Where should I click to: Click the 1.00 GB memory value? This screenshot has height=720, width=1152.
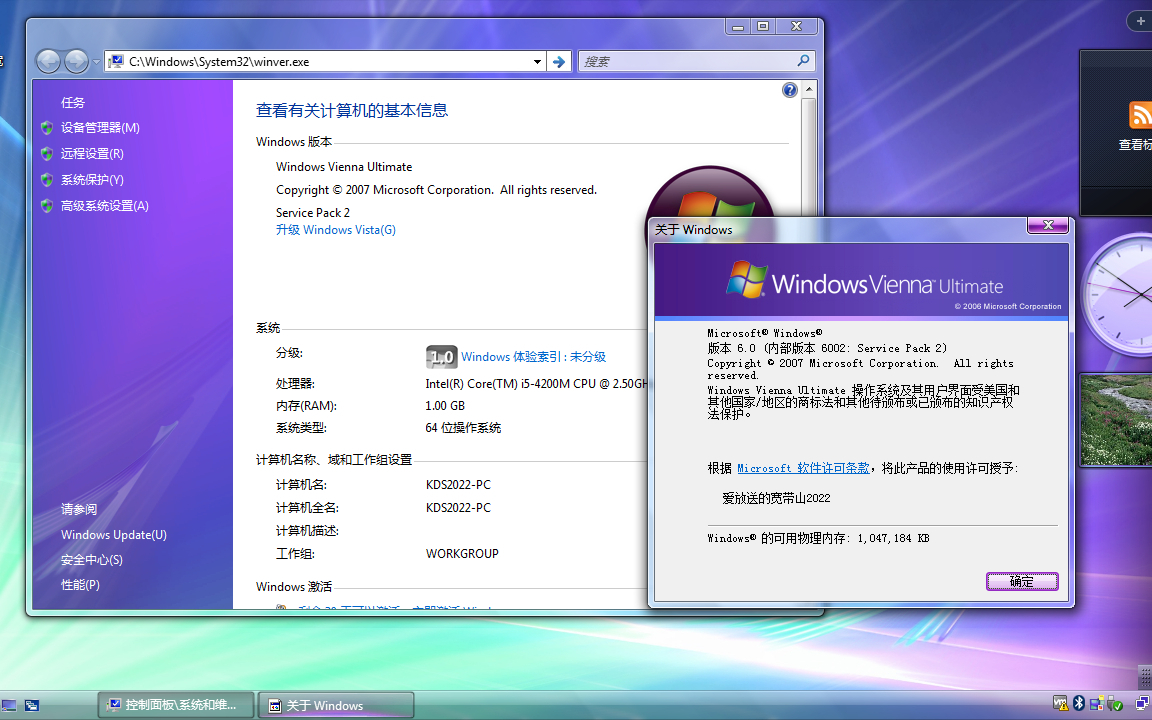(x=445, y=406)
